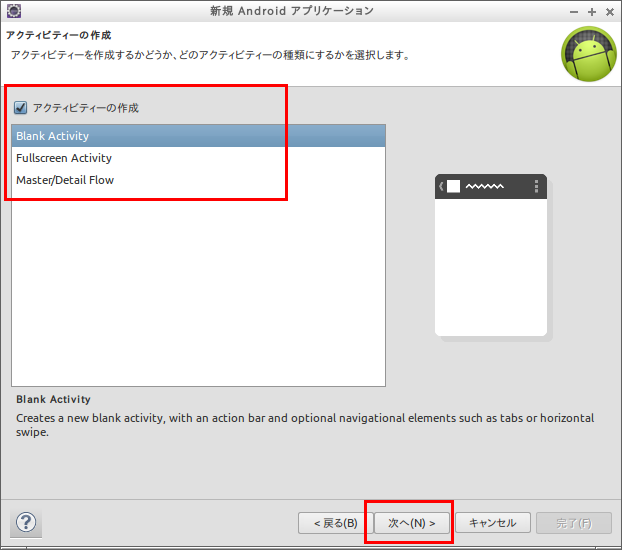Viewport: 622px width, 550px height.
Task: Minimize the 新規 Android アプリケーション window
Action: point(574,12)
